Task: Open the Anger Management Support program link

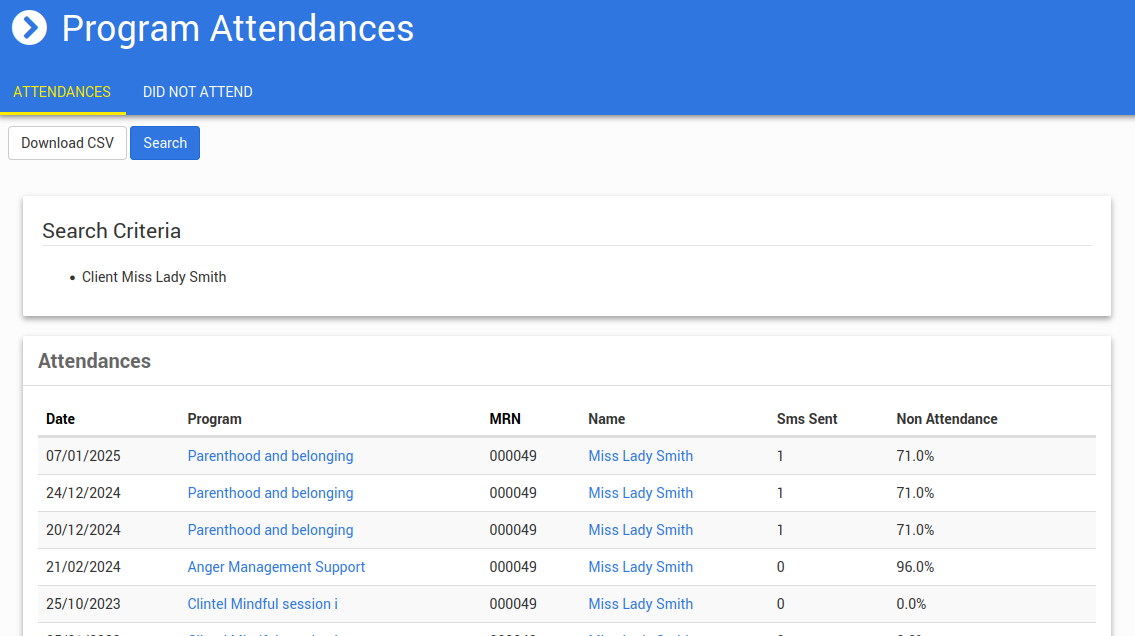Action: pos(276,567)
